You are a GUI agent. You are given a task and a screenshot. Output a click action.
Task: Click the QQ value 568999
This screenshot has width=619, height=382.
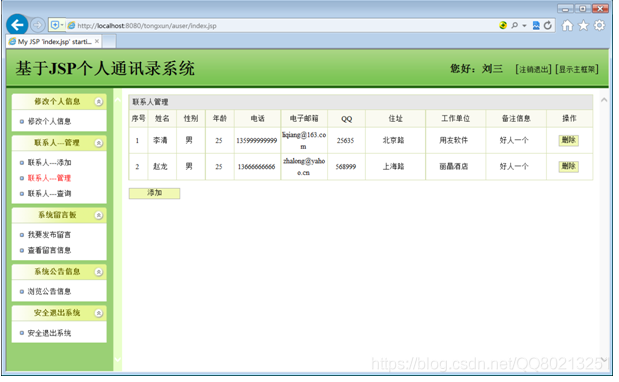click(x=346, y=167)
